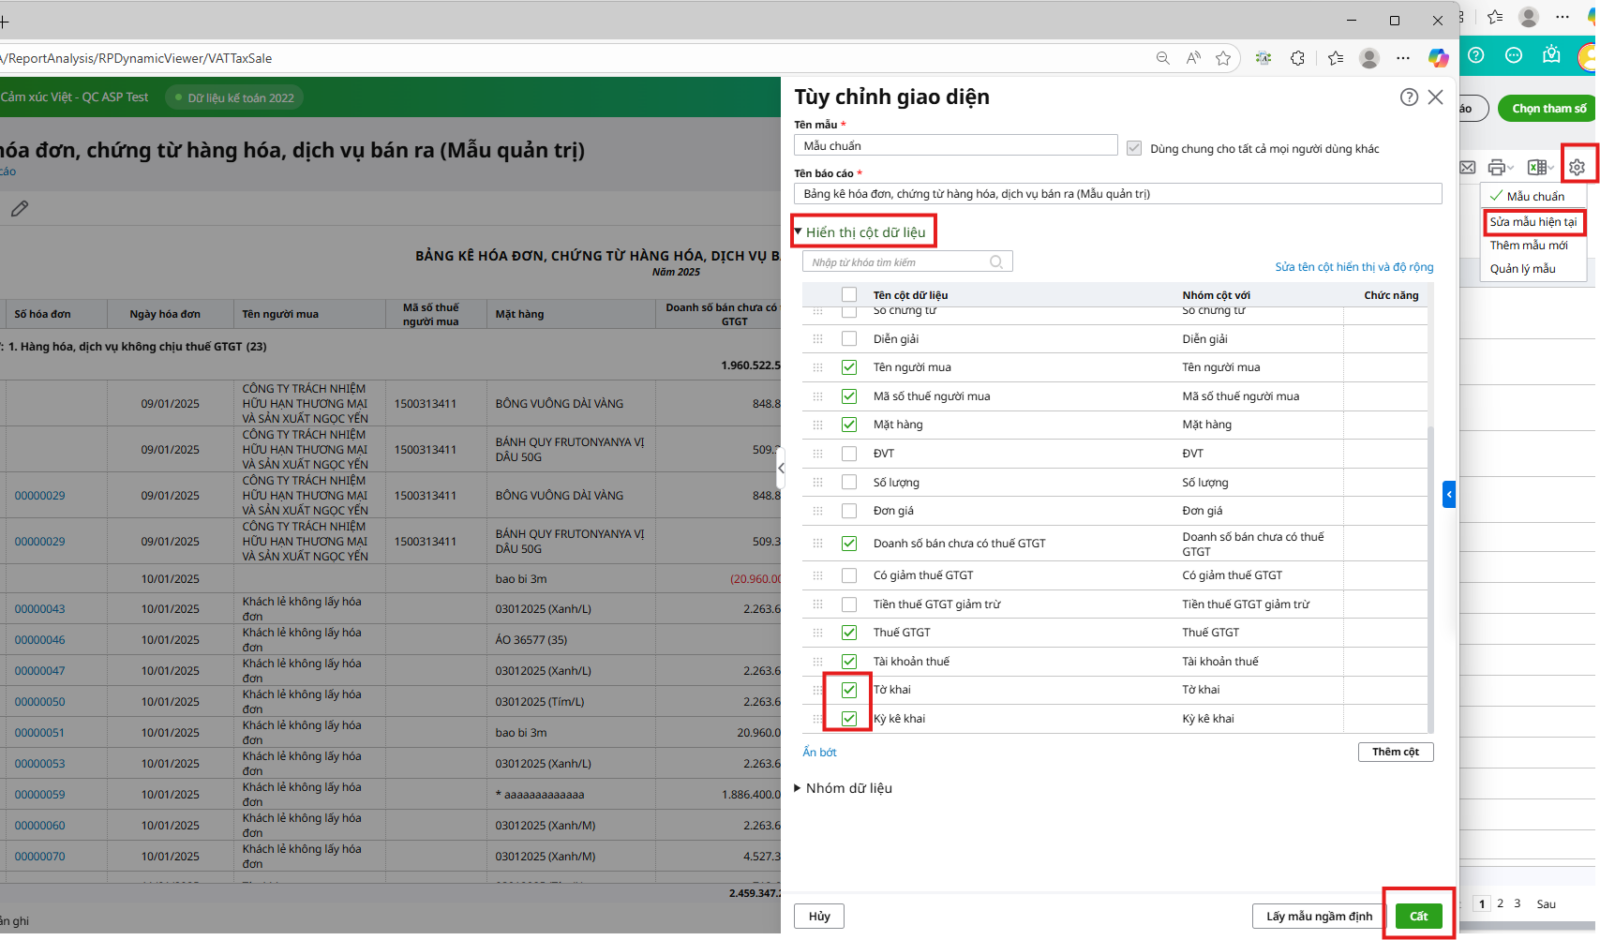Collapse side panel with left chevron handle
This screenshot has height=940, width=1600.
coord(781,468)
